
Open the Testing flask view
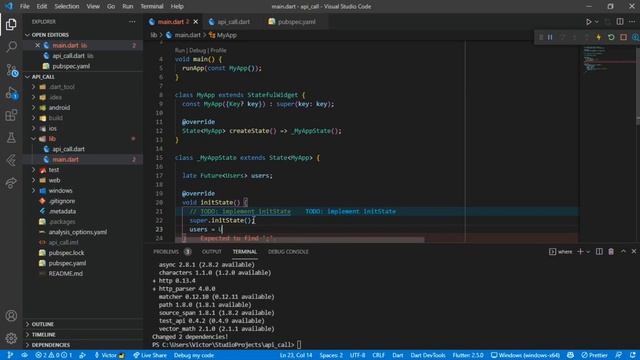[11, 138]
